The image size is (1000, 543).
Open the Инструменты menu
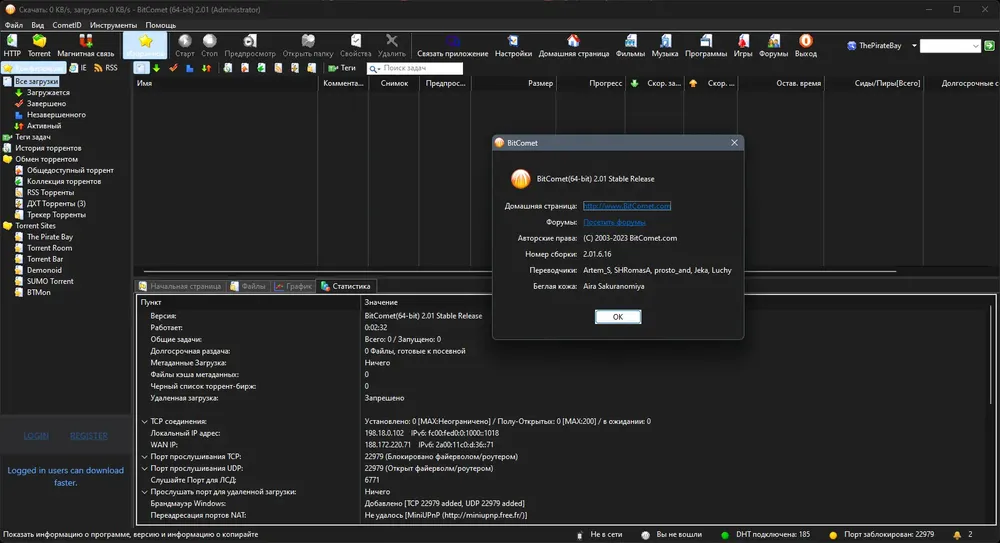113,25
